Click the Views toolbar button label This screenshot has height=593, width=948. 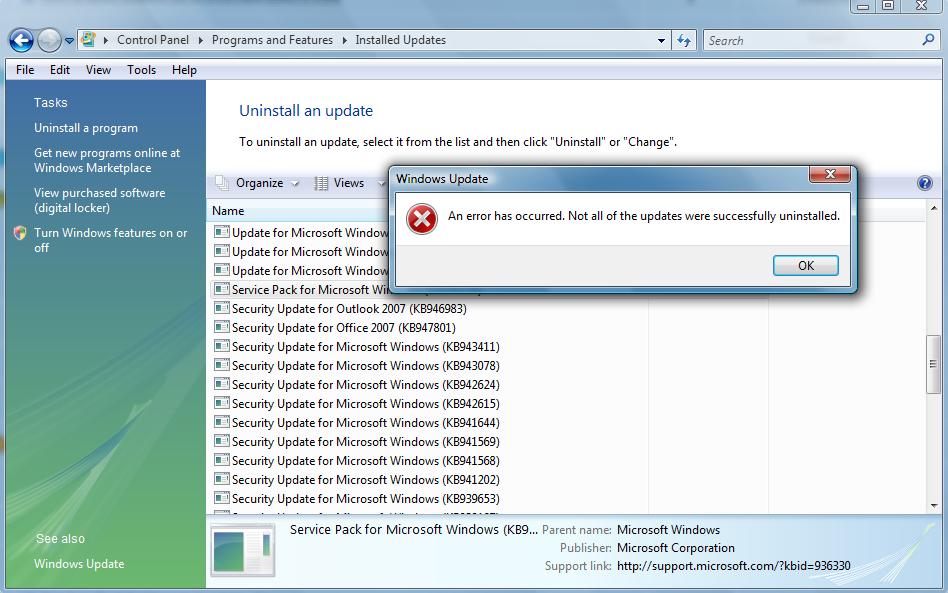pos(349,183)
